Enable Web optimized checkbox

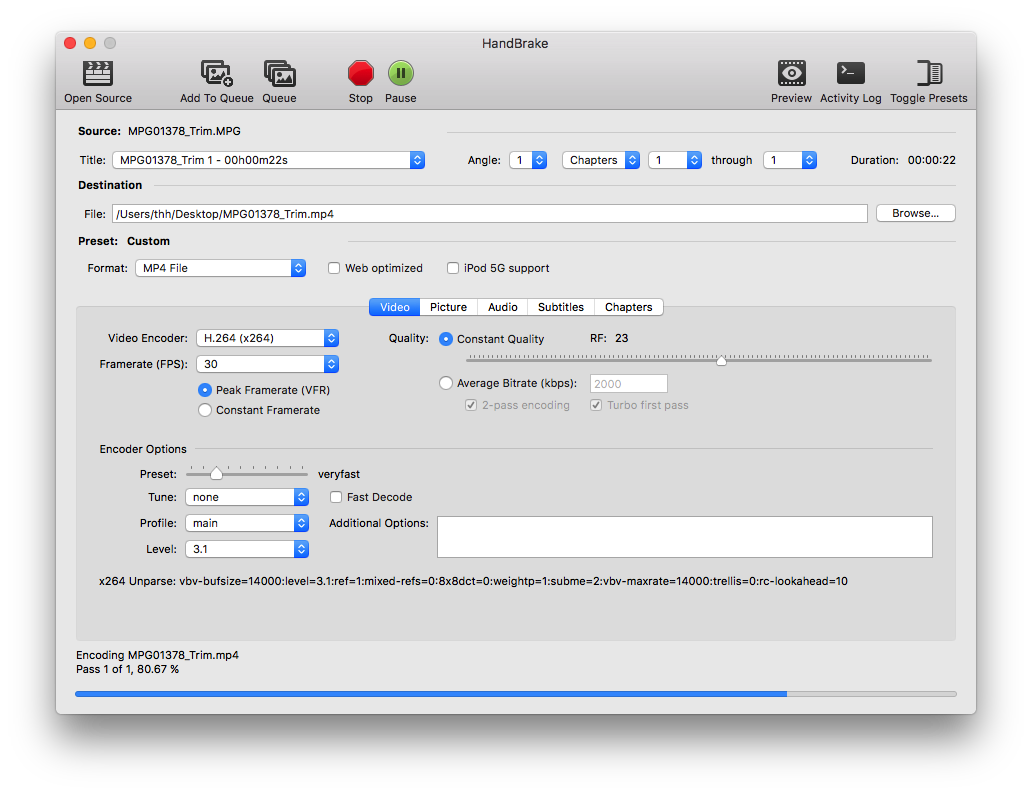(x=334, y=268)
